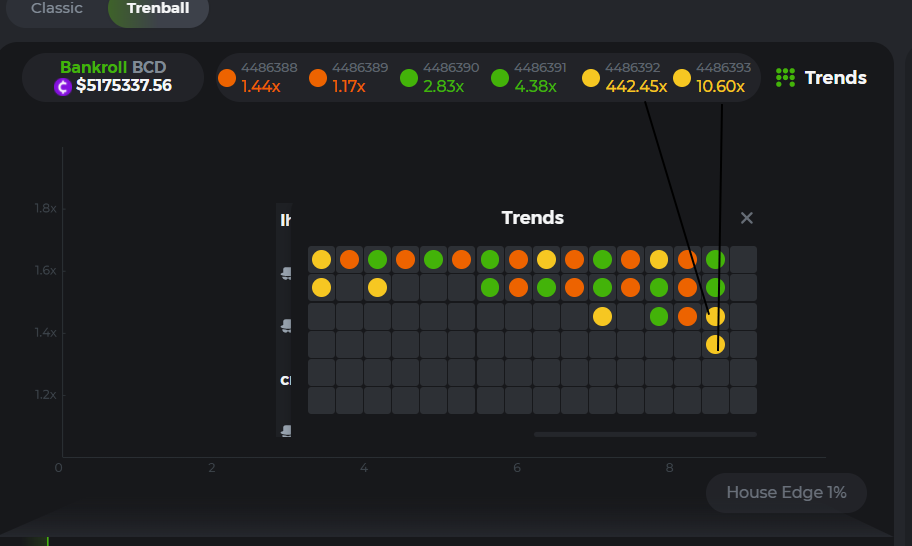Viewport: 912px width, 546px height.
Task: Click the green dot next to 4.38x
Action: coord(500,78)
